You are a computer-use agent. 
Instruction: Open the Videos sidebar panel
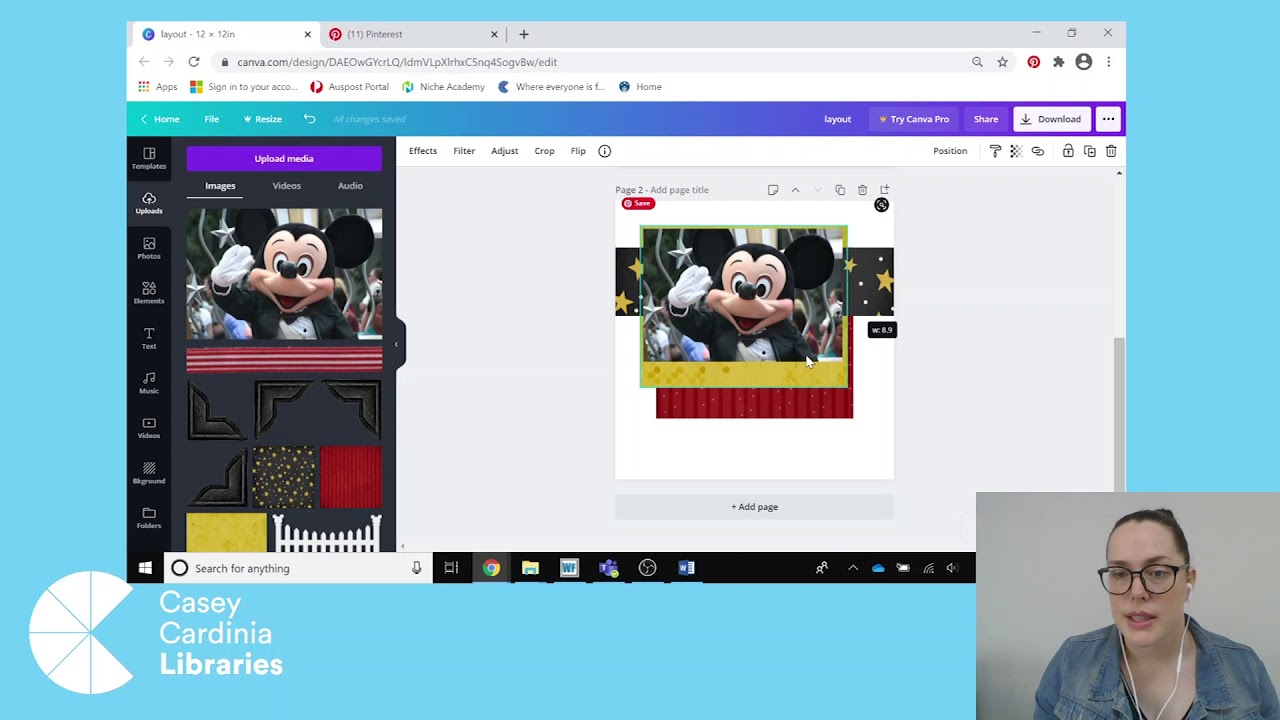[149, 428]
